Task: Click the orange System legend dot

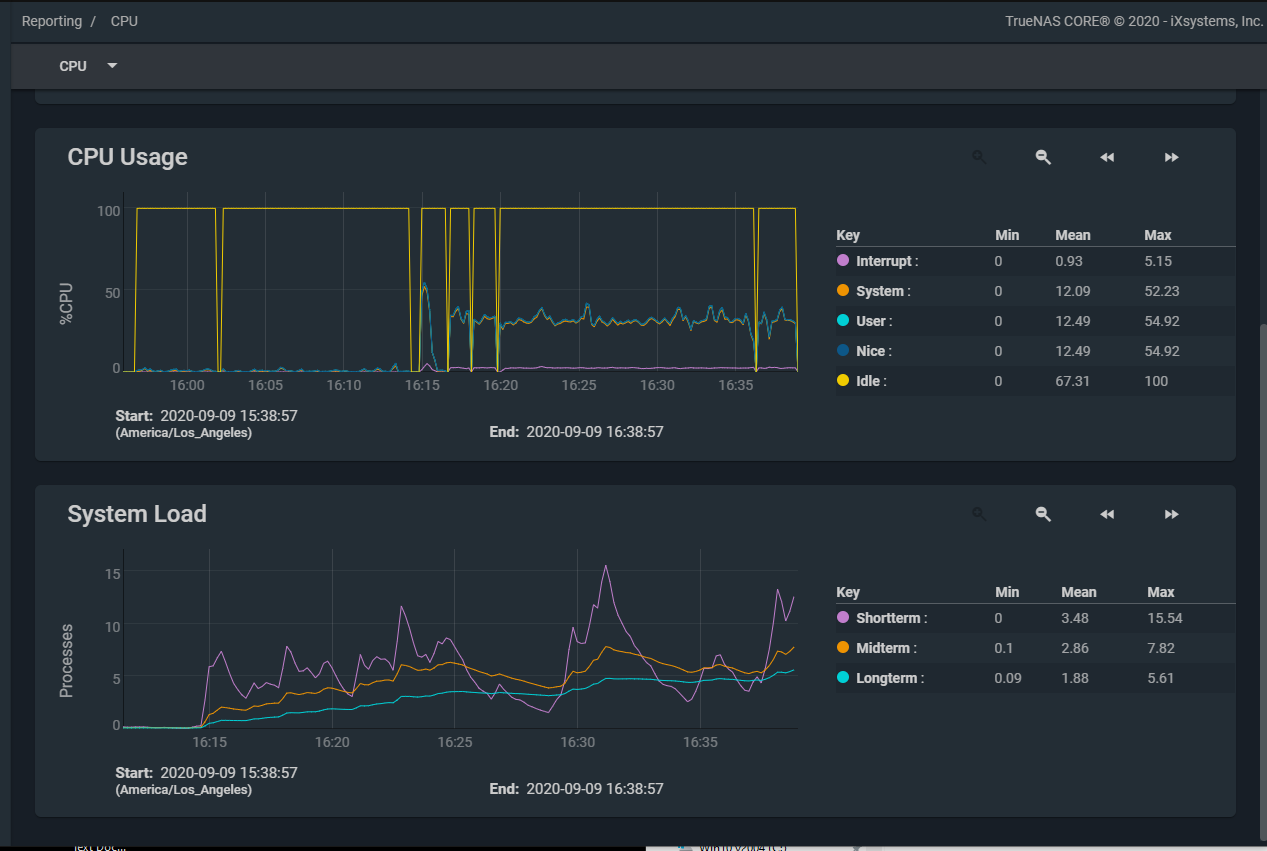Action: 843,291
